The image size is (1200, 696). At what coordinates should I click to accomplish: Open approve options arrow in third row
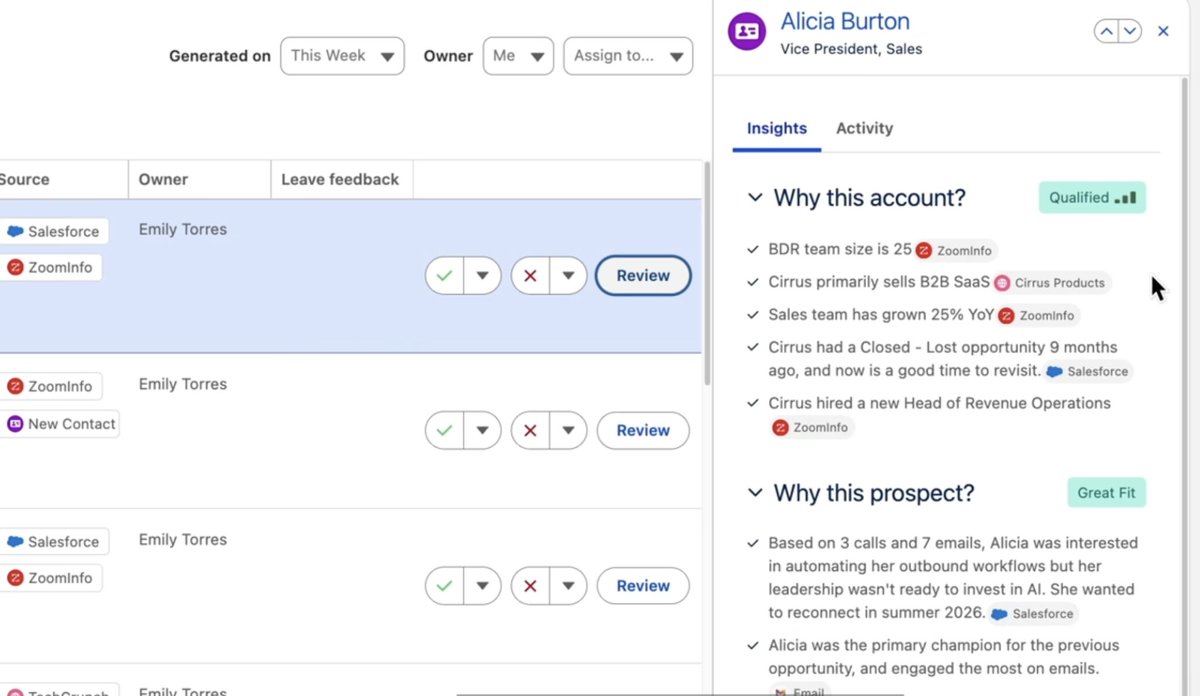click(x=482, y=586)
